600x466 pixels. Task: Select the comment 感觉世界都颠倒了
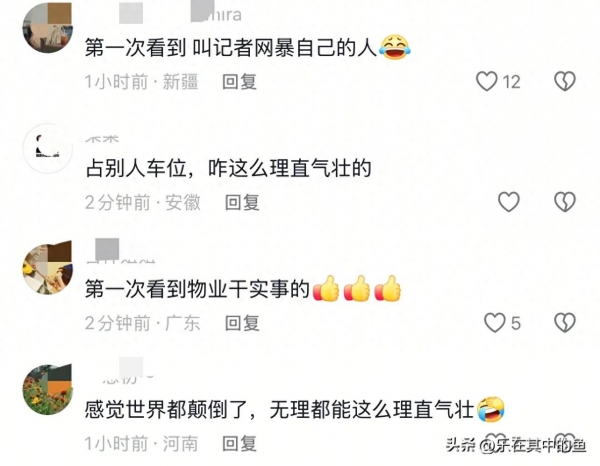tap(279, 410)
